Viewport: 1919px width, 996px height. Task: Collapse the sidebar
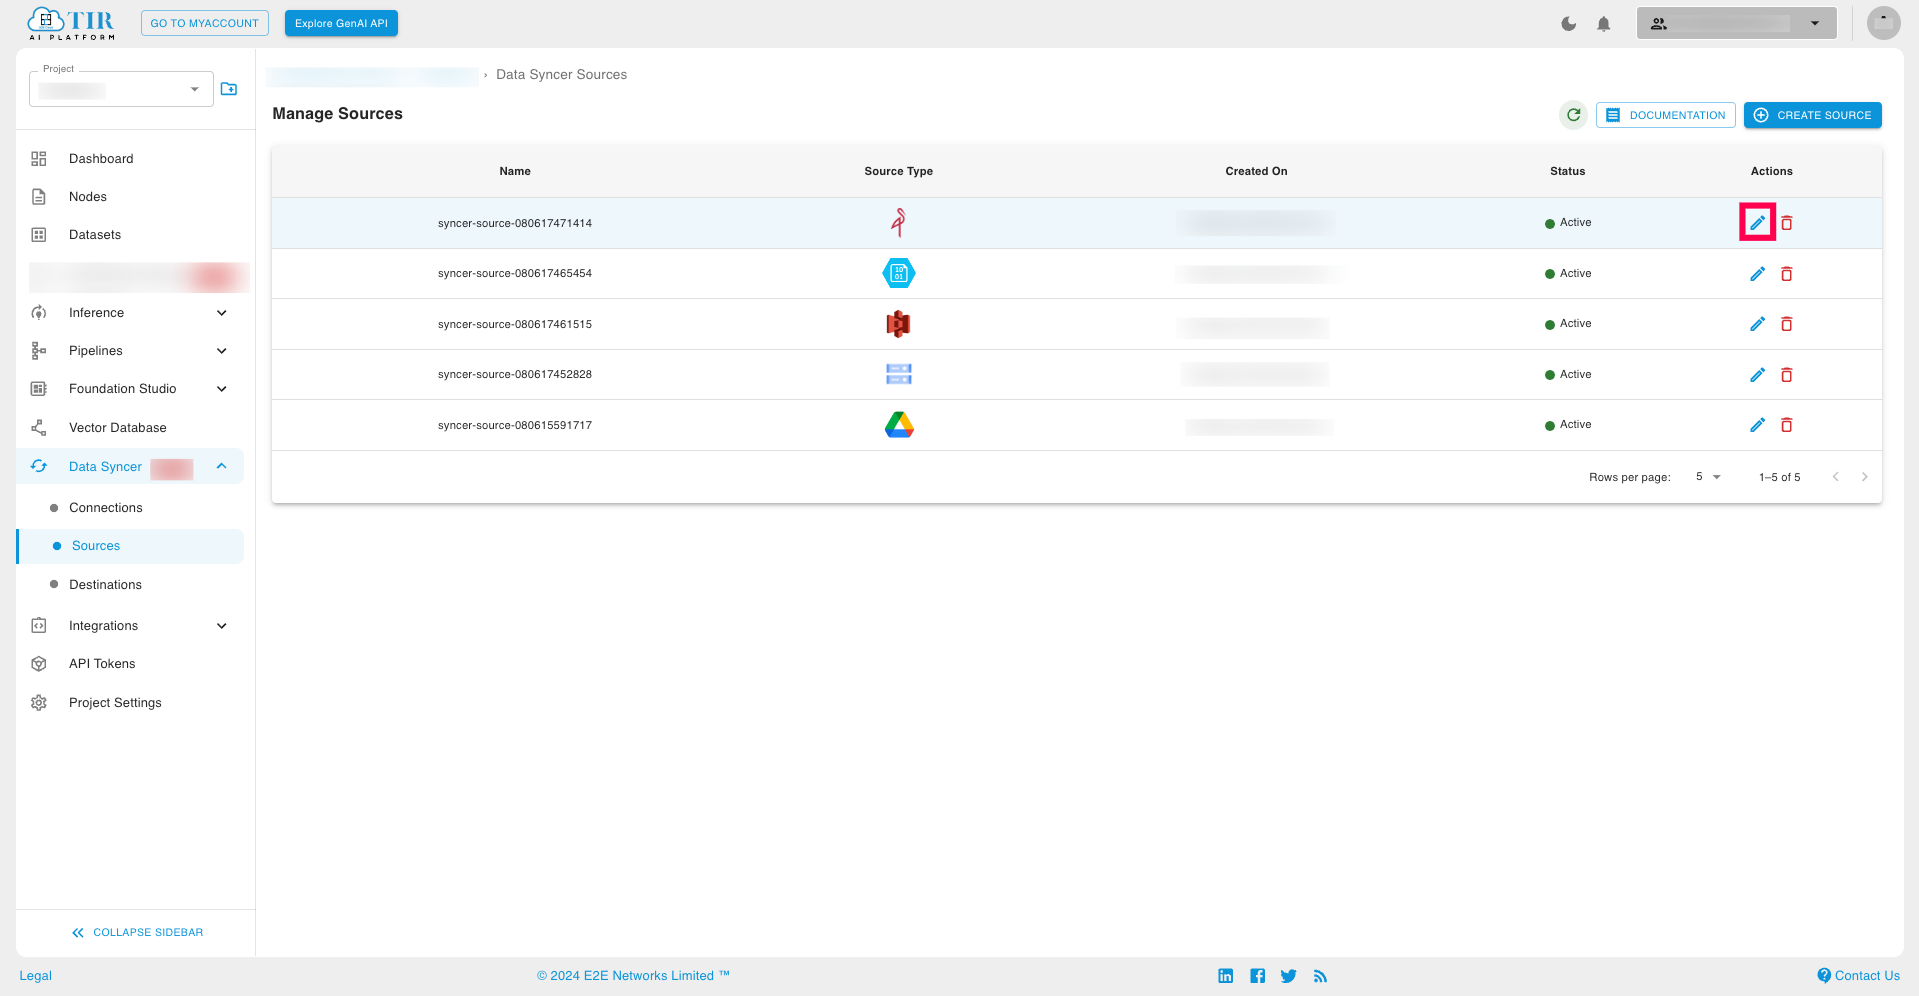137,932
